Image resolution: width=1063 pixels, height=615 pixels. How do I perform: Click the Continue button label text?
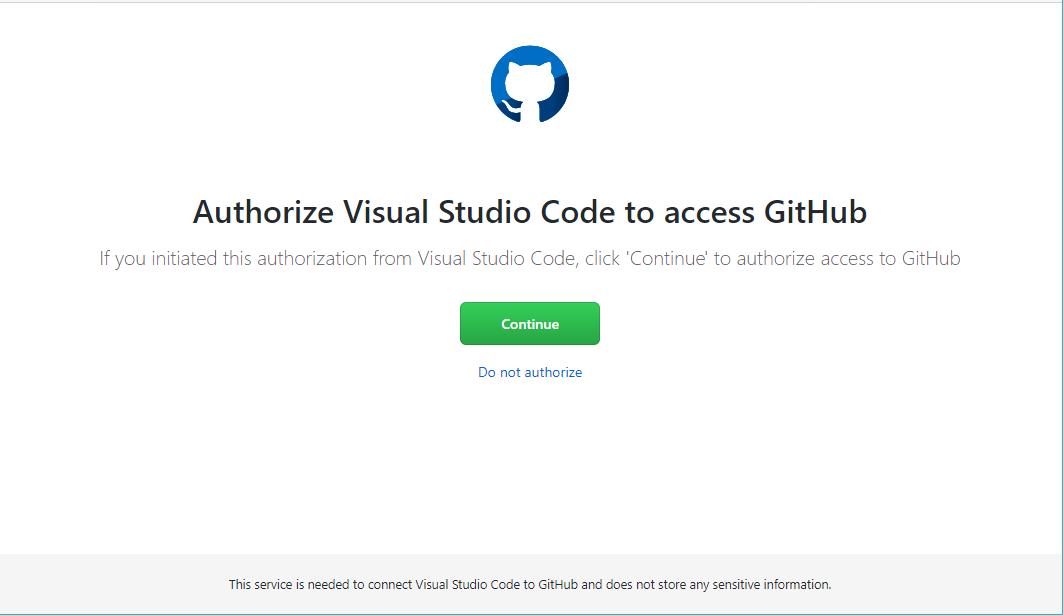[530, 323]
